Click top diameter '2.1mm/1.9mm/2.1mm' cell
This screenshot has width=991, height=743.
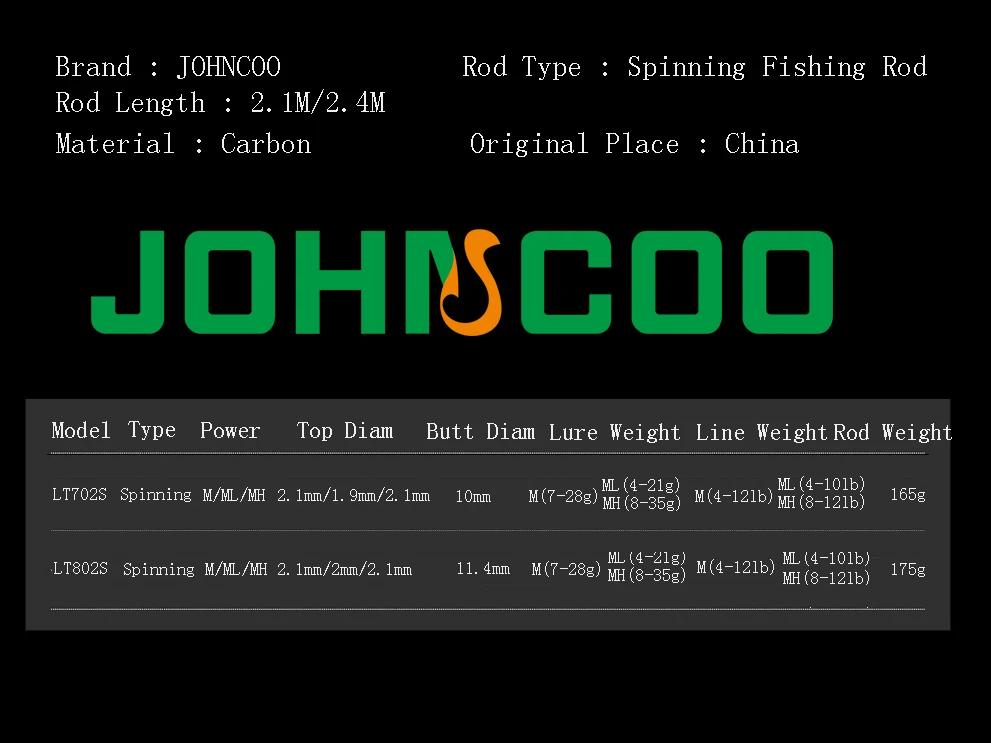353,496
